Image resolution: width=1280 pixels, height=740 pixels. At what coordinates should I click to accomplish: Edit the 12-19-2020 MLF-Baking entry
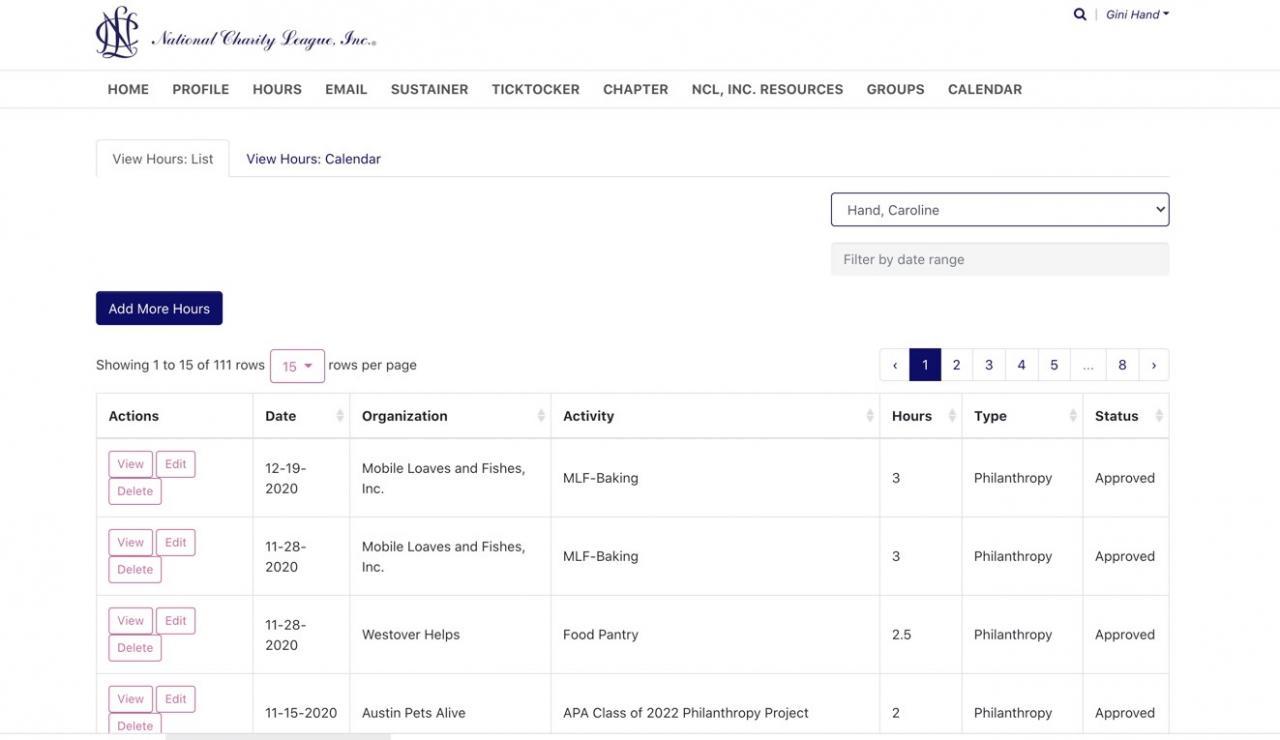point(176,464)
